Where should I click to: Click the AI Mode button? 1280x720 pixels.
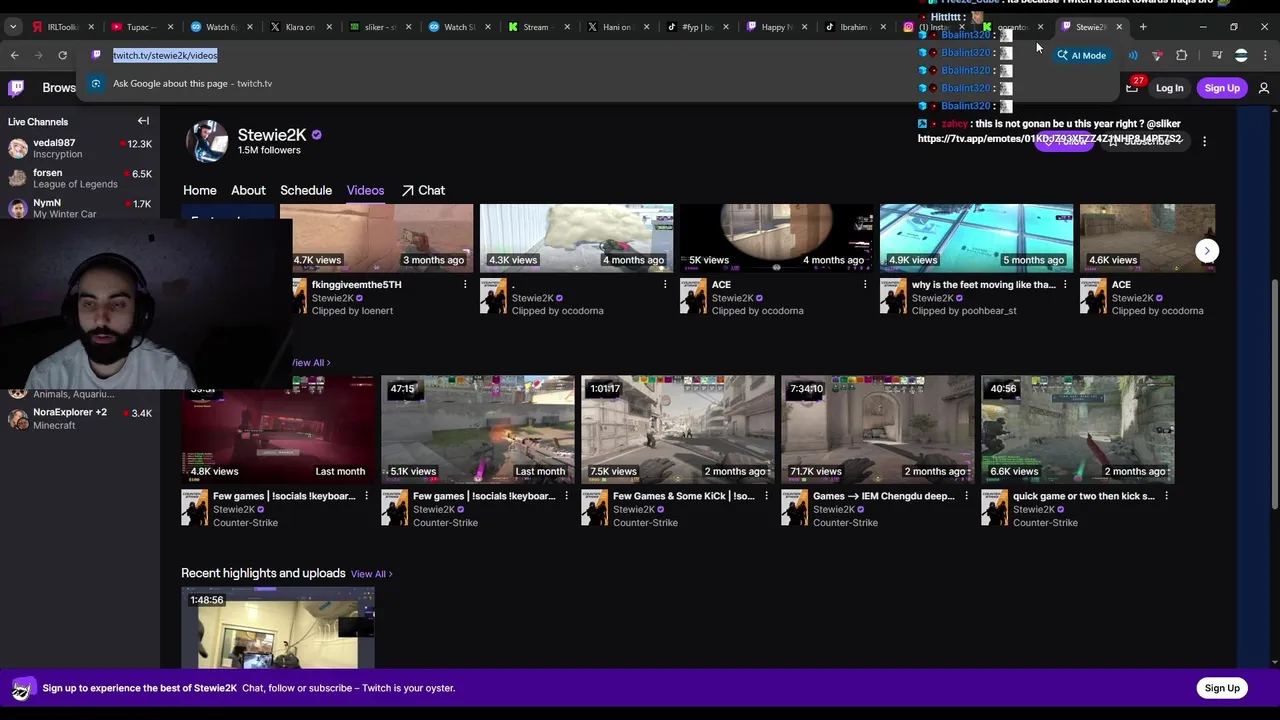[x=1081, y=55]
